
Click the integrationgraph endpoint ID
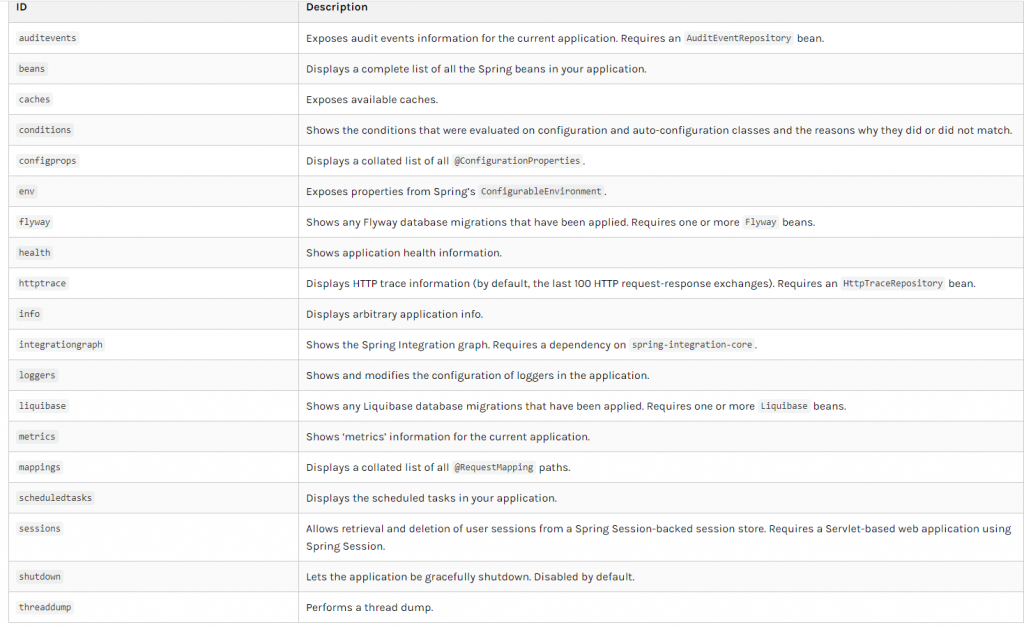(60, 345)
